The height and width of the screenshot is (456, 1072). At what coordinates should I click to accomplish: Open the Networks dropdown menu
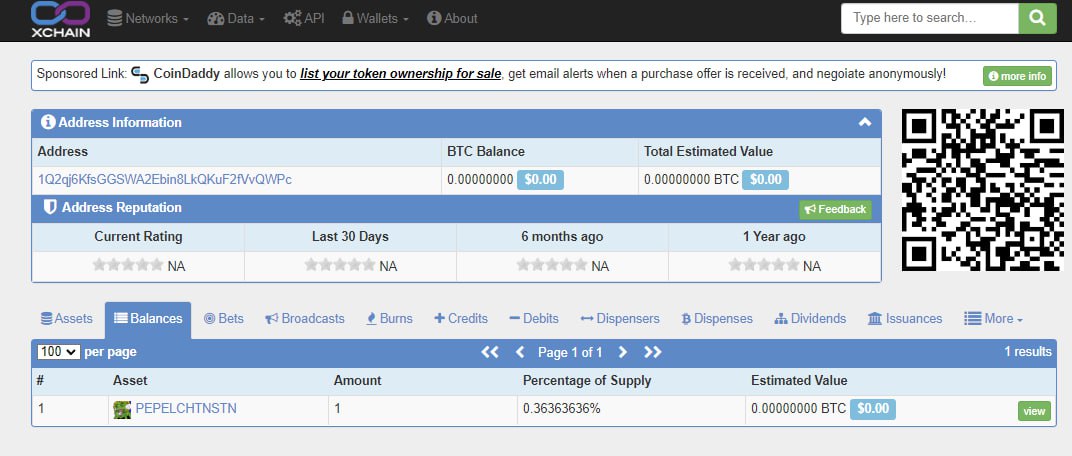click(x=148, y=18)
